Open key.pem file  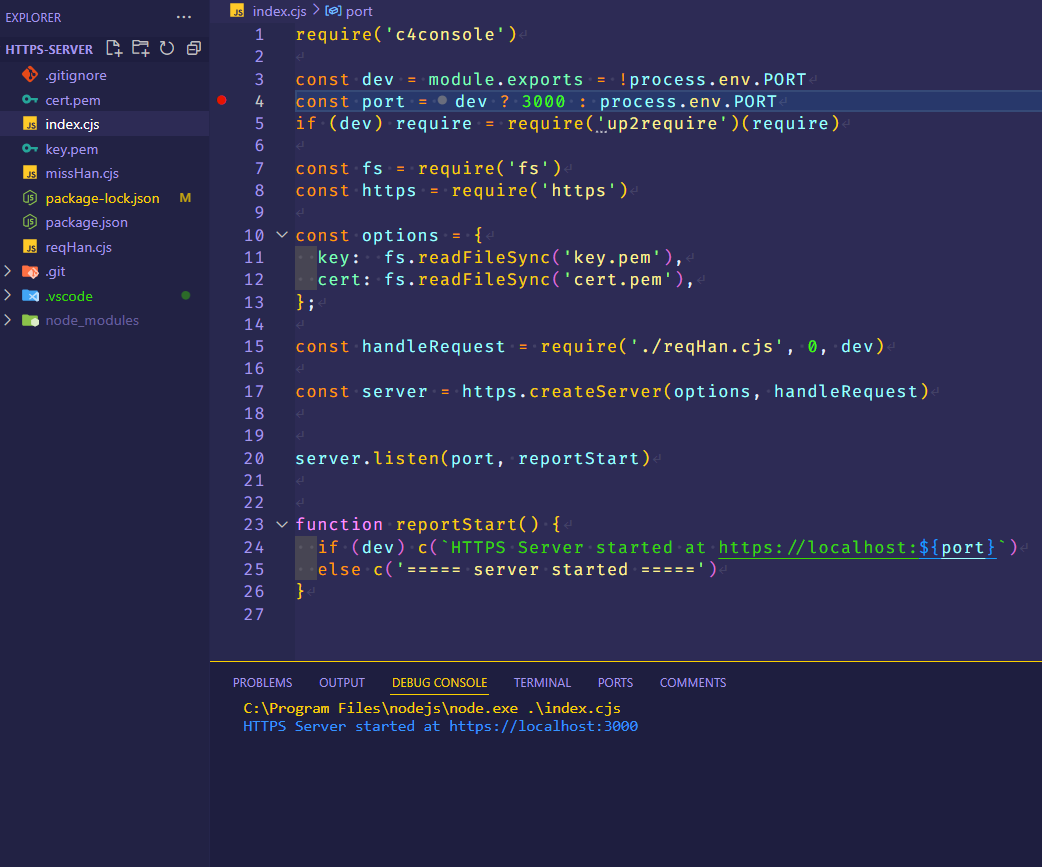(104, 149)
